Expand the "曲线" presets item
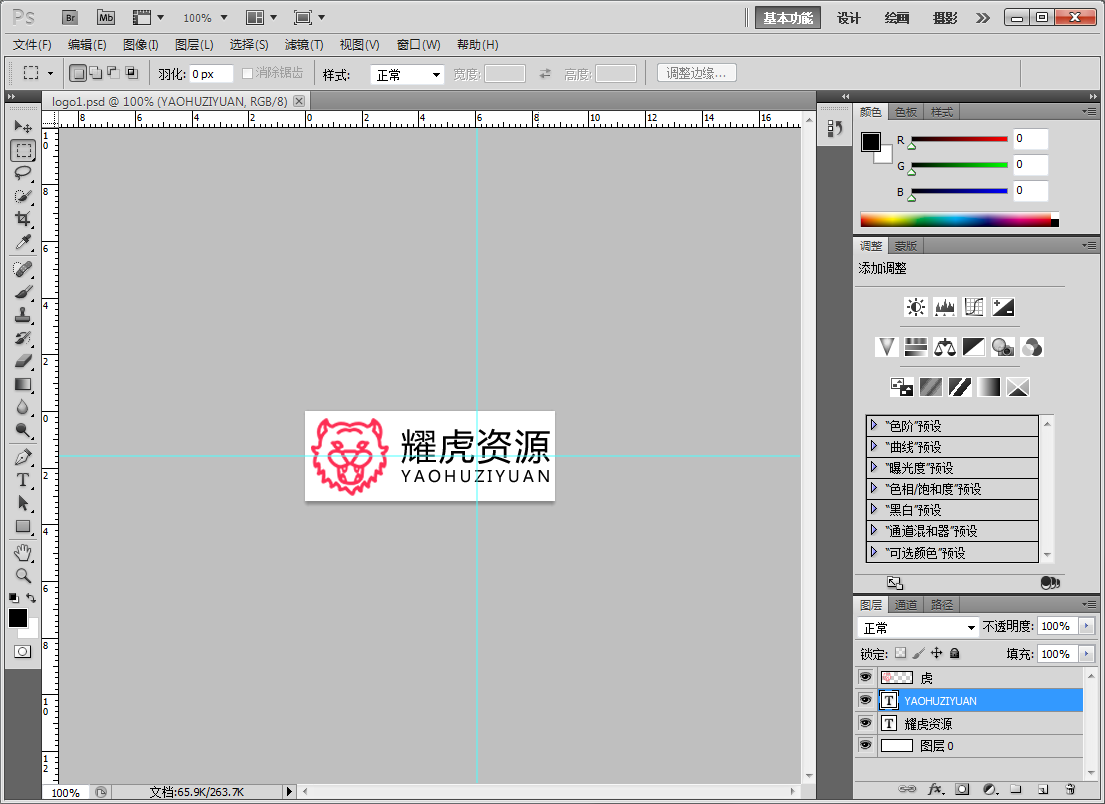 (x=874, y=447)
